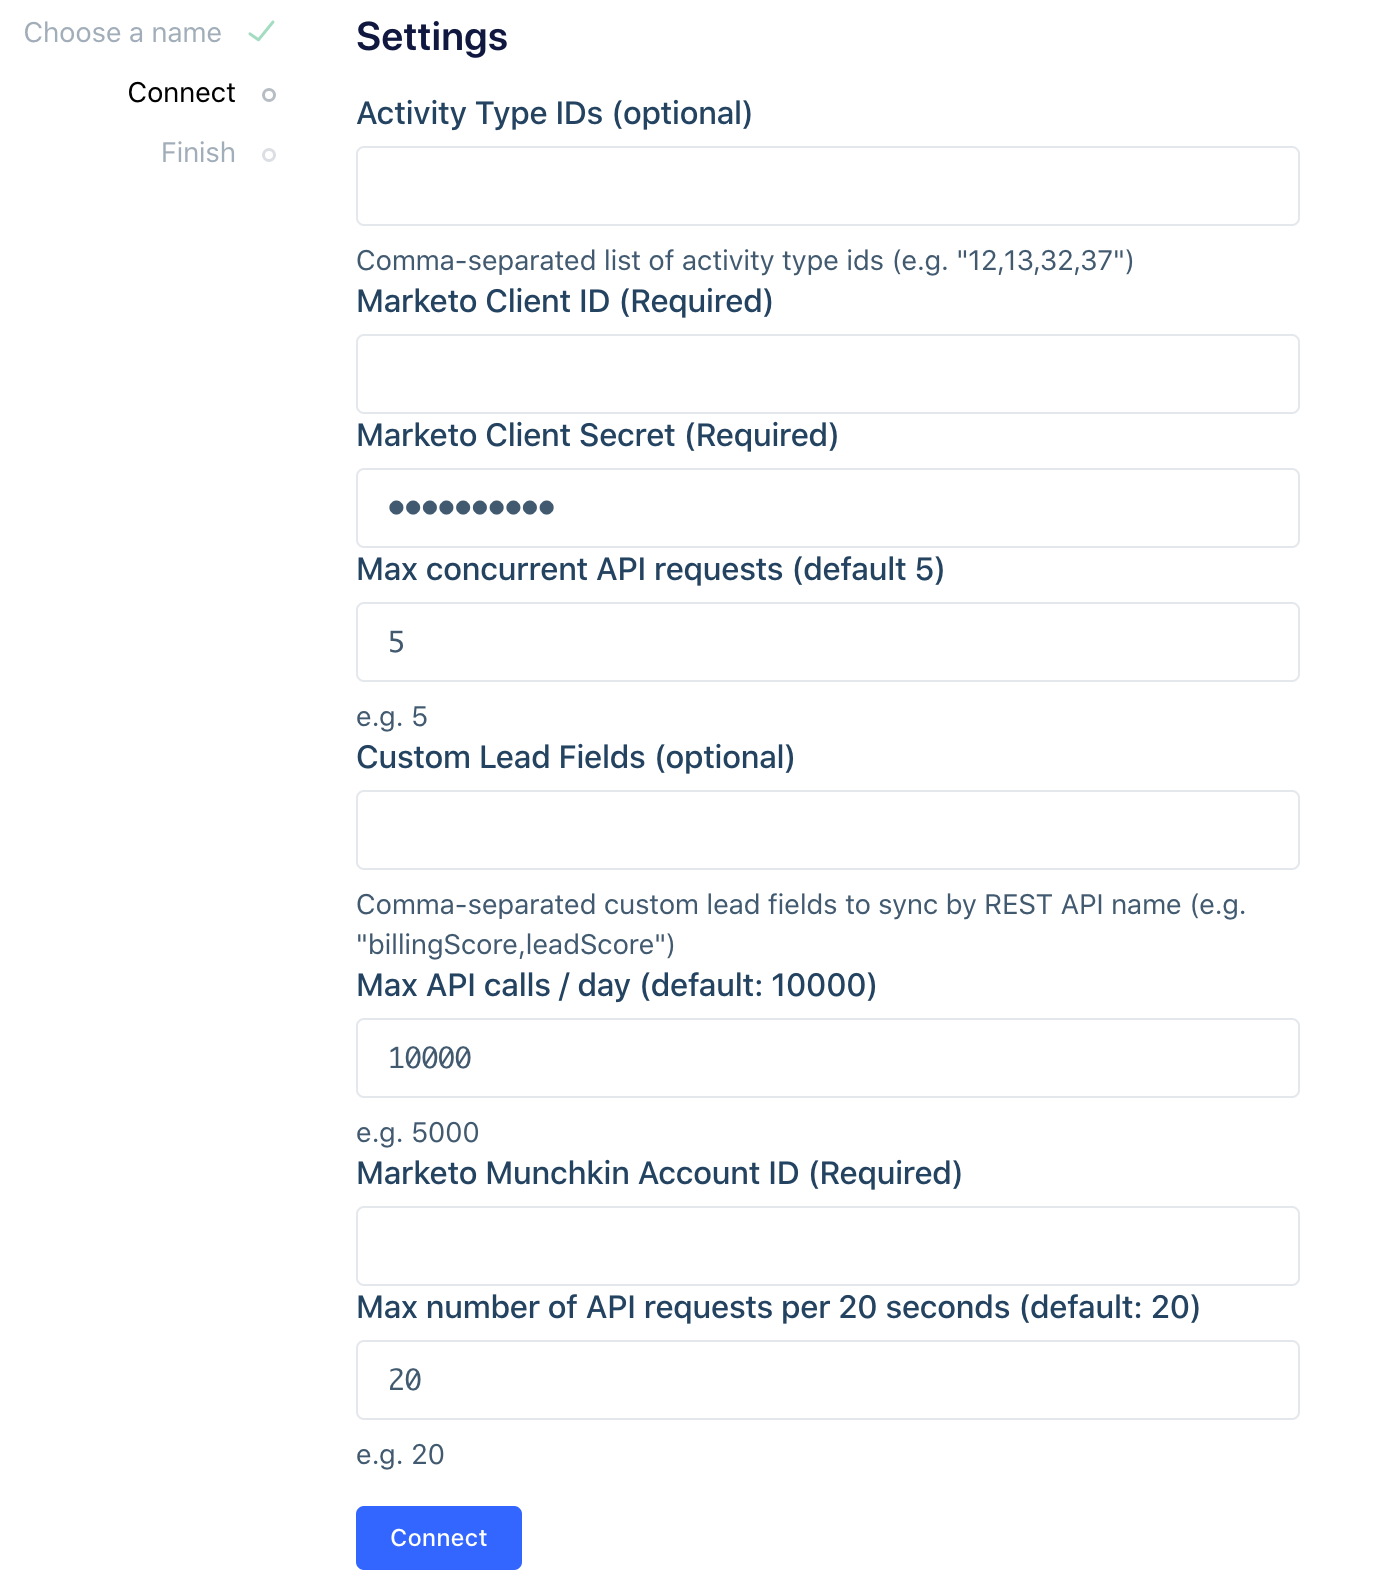Screen dimensions: 1380x1596
Task: Click the green checkmark beside Choose a name
Action: pos(261,32)
